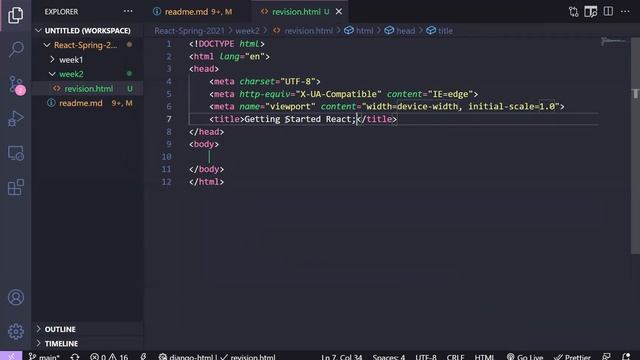Screen dimensions: 640x360
Task: Open the Run and Debug view
Action: (16, 119)
